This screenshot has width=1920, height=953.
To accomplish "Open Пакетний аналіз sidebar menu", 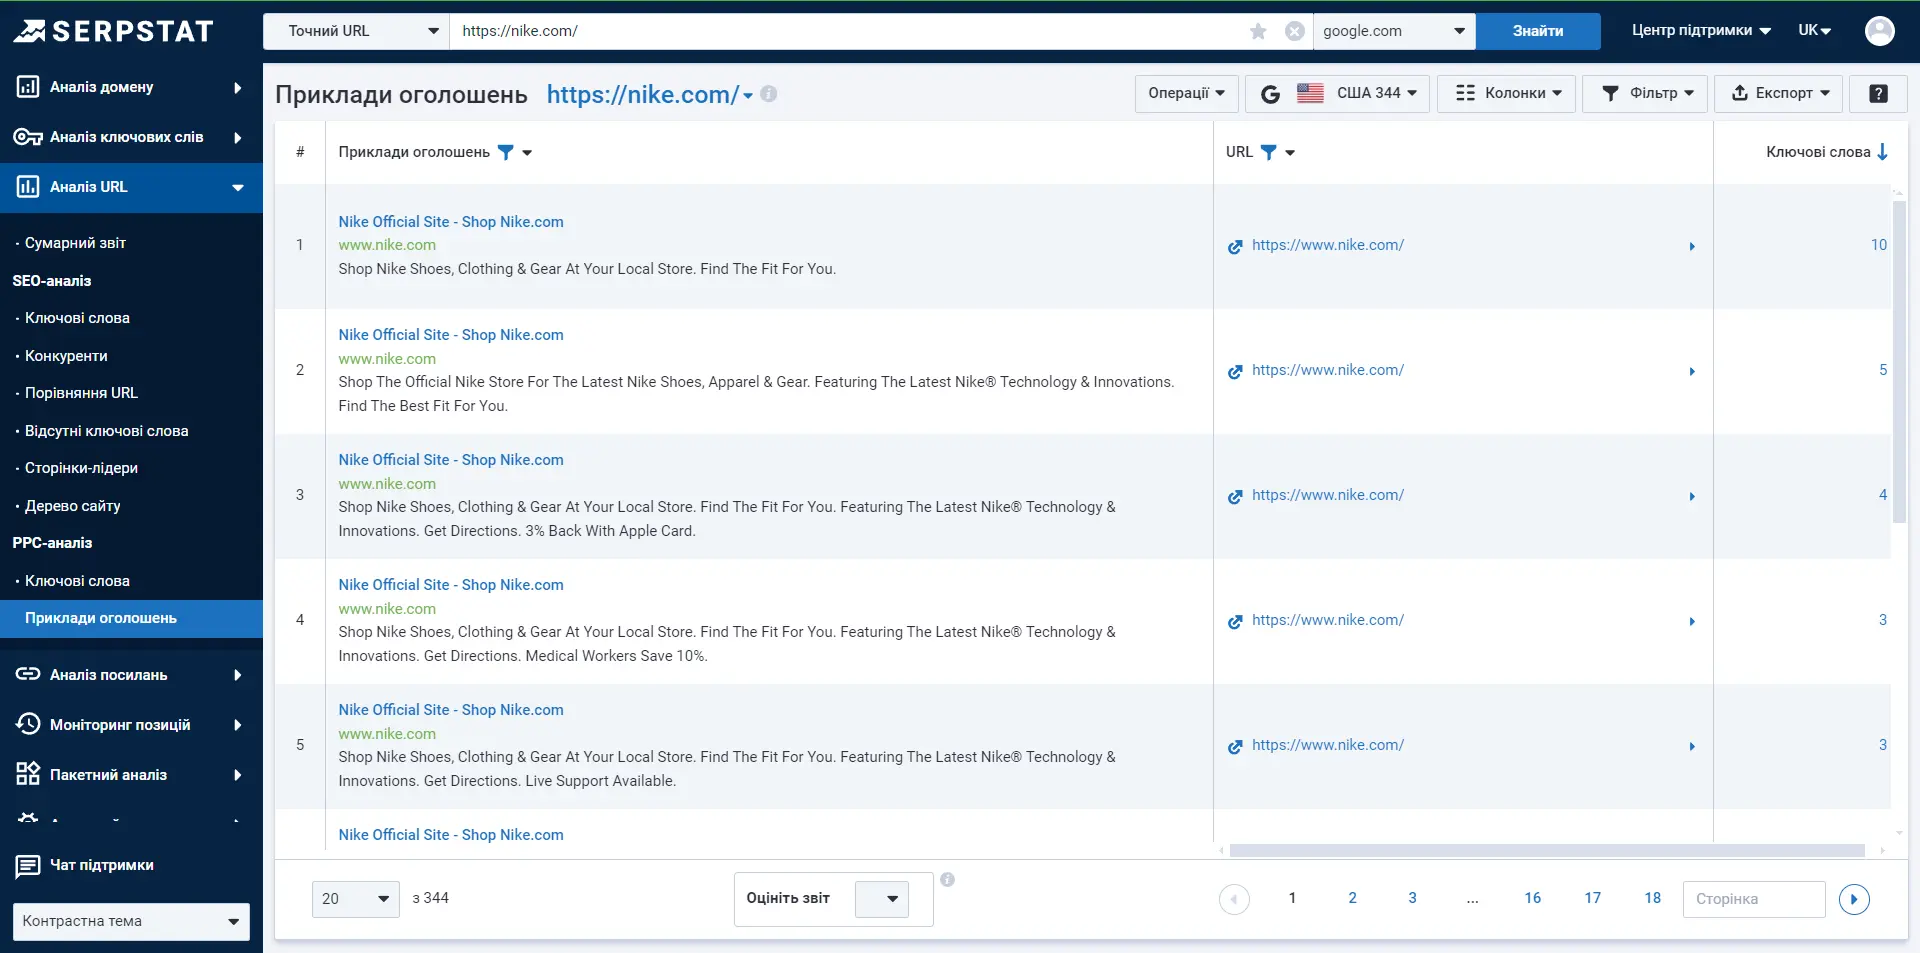I will [131, 775].
